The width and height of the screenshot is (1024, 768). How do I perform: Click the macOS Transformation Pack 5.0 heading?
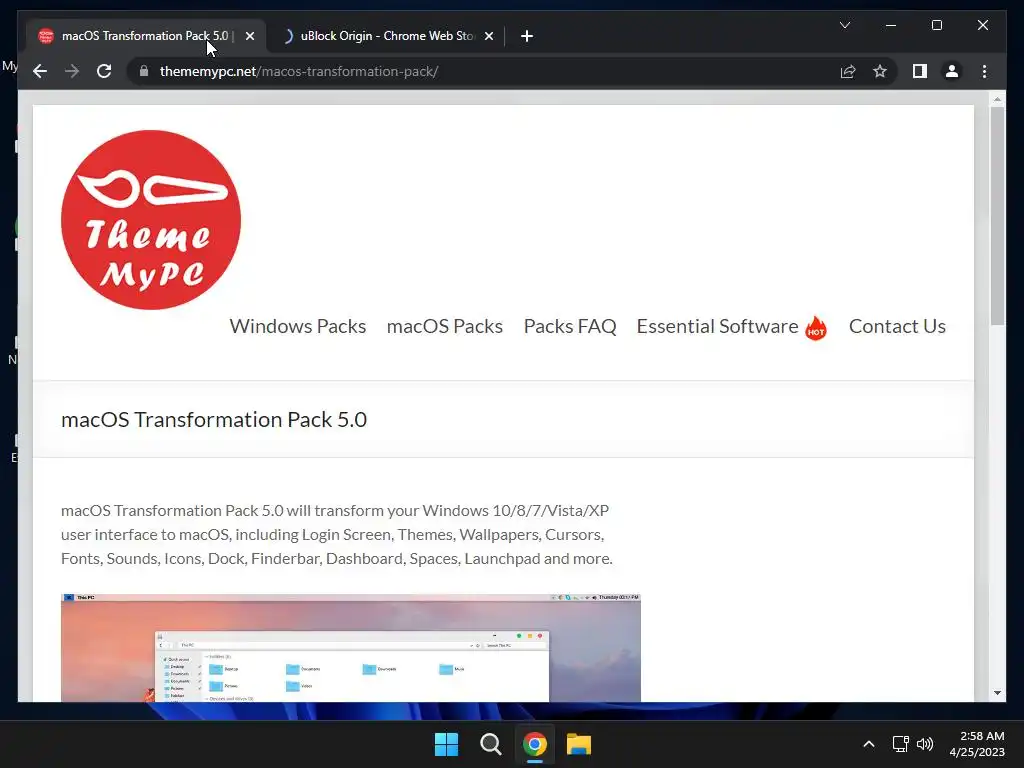(x=214, y=419)
